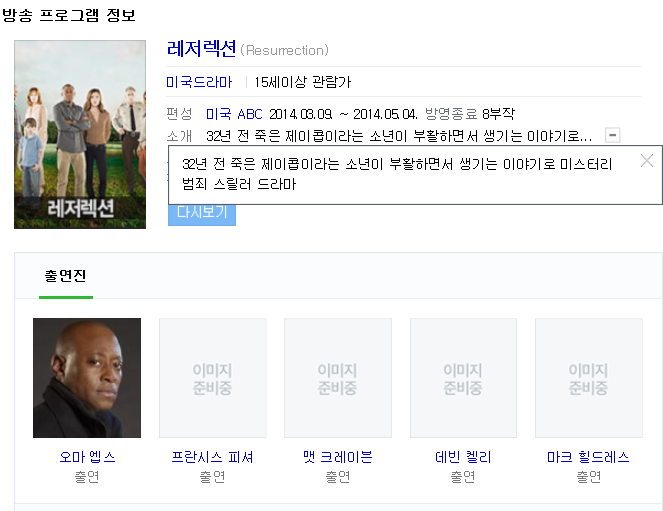Open the 마크 힐드레스 name link
Image resolution: width=663 pixels, height=511 pixels.
(588, 457)
